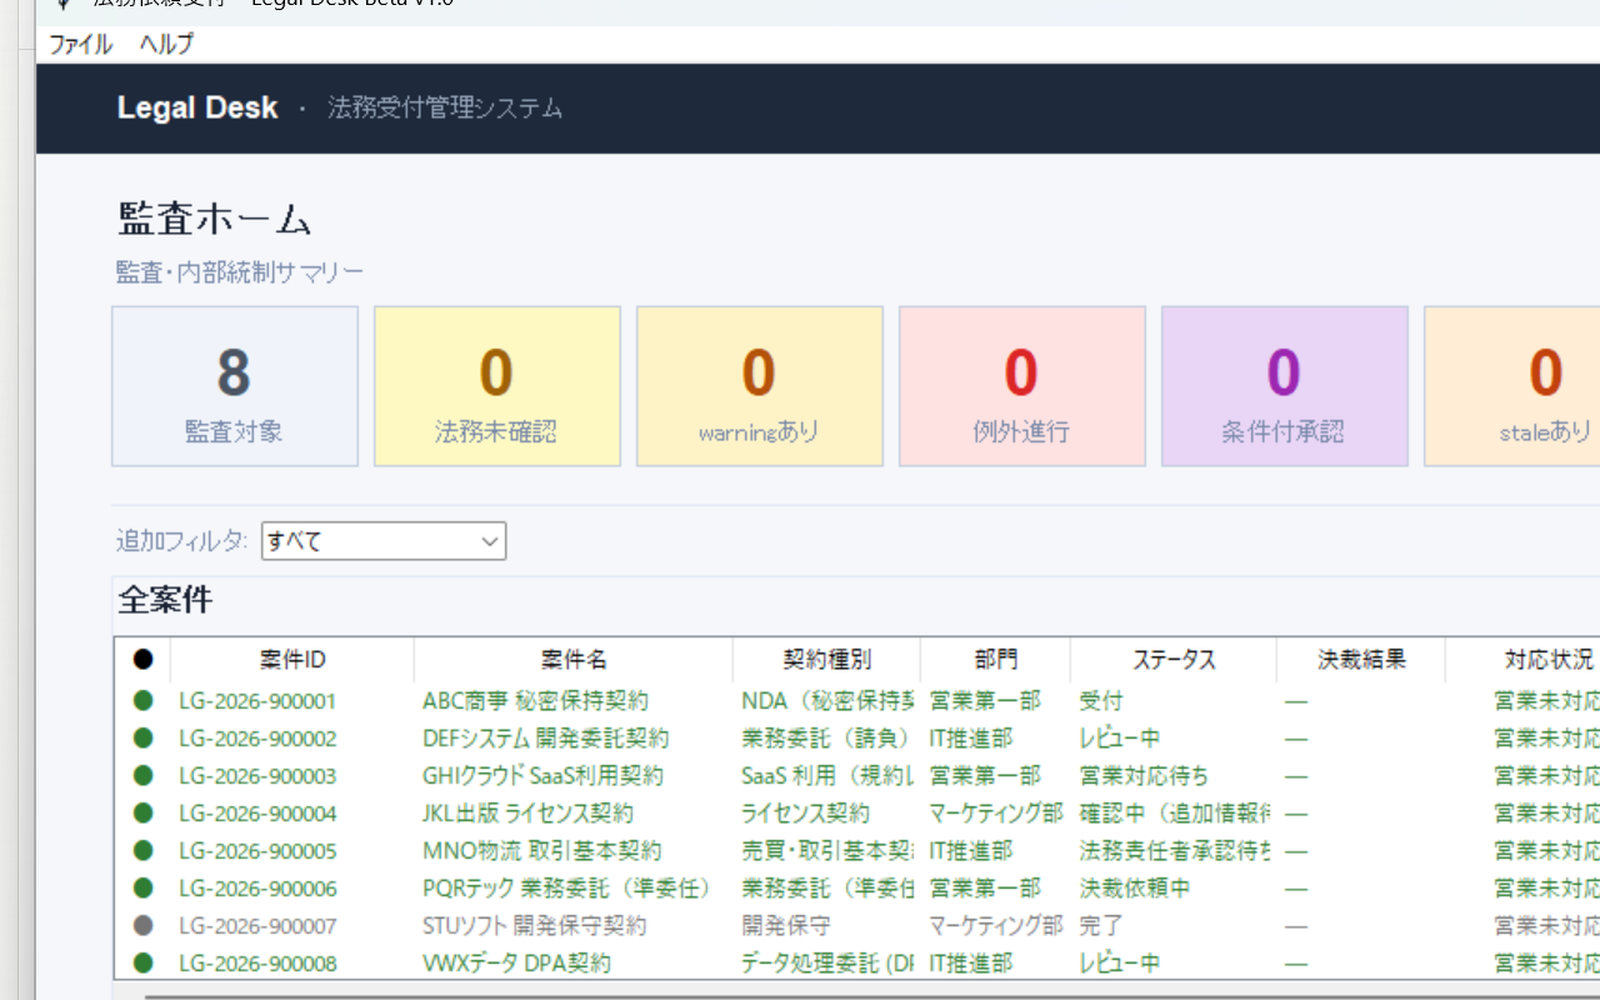Screen dimensions: 1600x1000
Task: Click green status dot of DEFシステム row
Action: [143, 738]
